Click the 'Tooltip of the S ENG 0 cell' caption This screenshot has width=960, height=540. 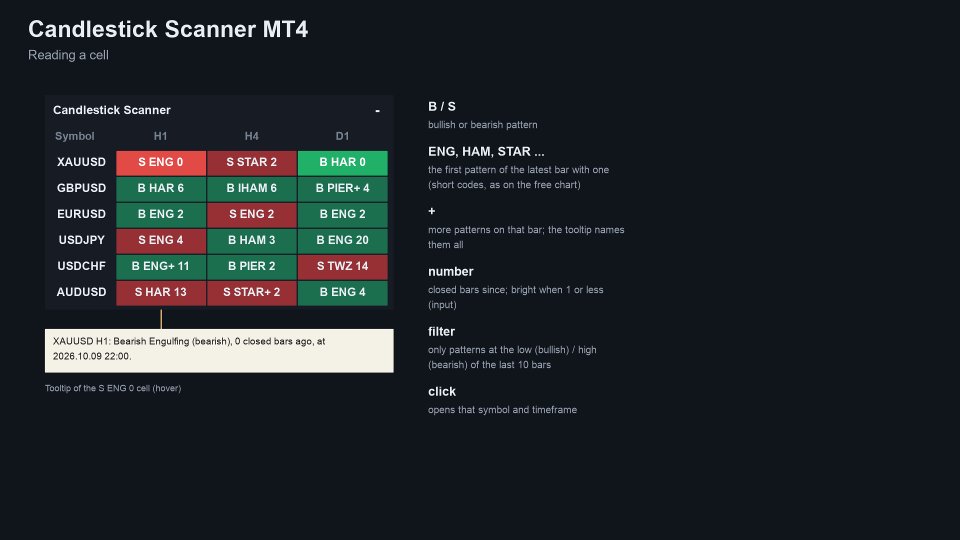113,388
